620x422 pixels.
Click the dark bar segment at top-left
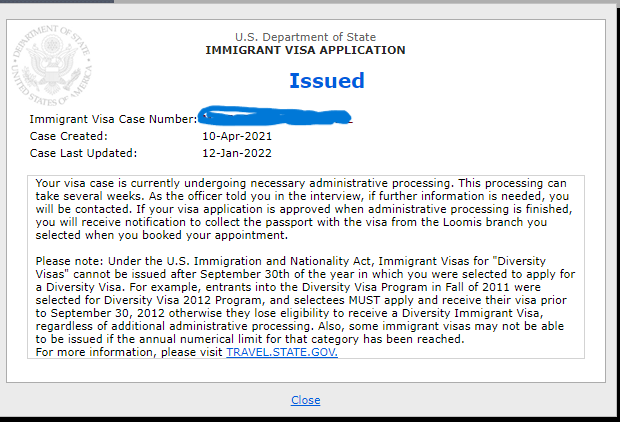click(57, 2)
